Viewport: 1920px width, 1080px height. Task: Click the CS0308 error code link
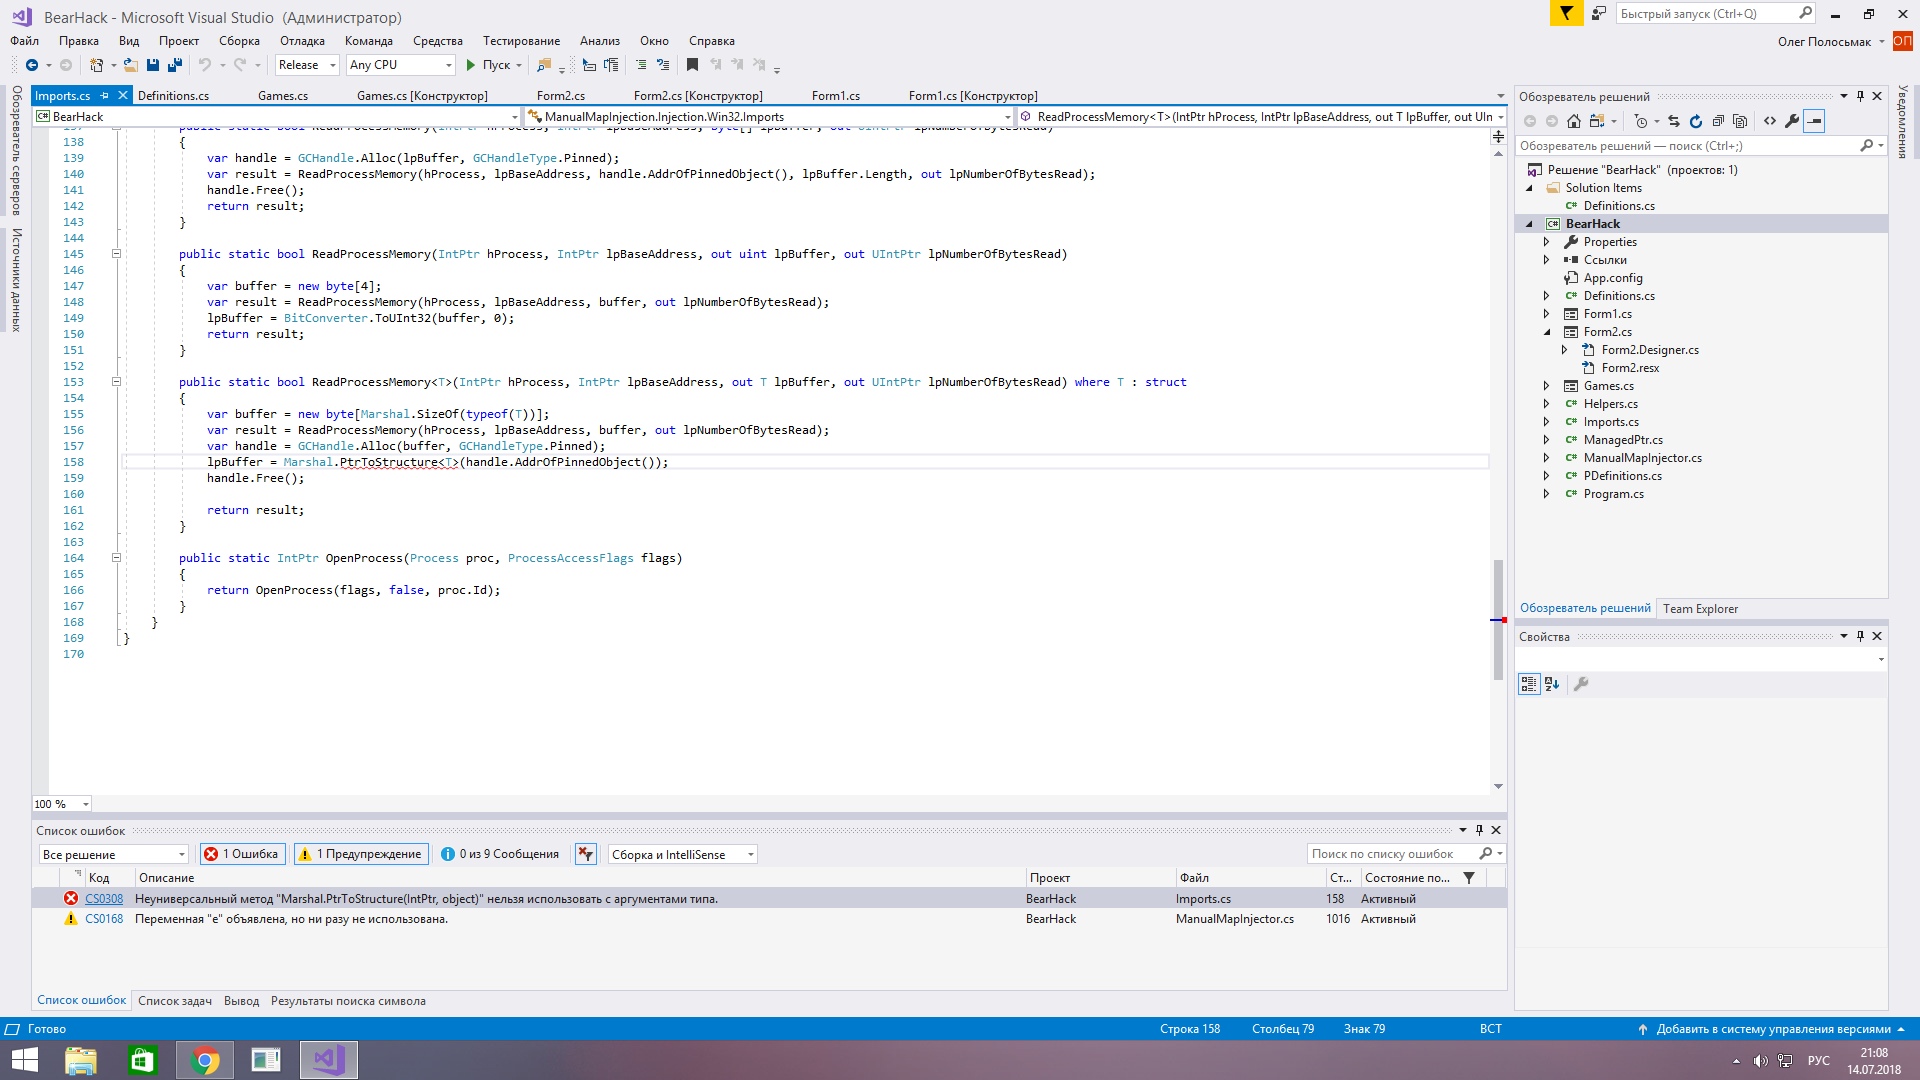(x=104, y=899)
